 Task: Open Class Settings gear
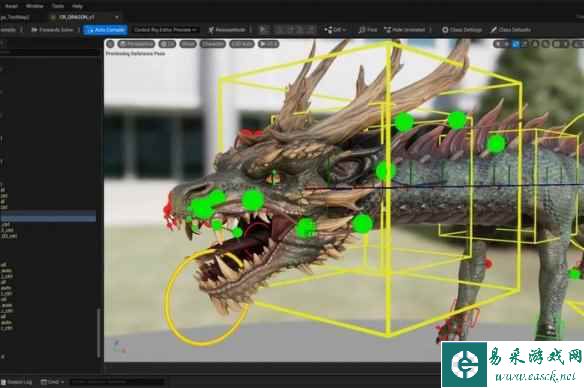pyautogui.click(x=462, y=30)
